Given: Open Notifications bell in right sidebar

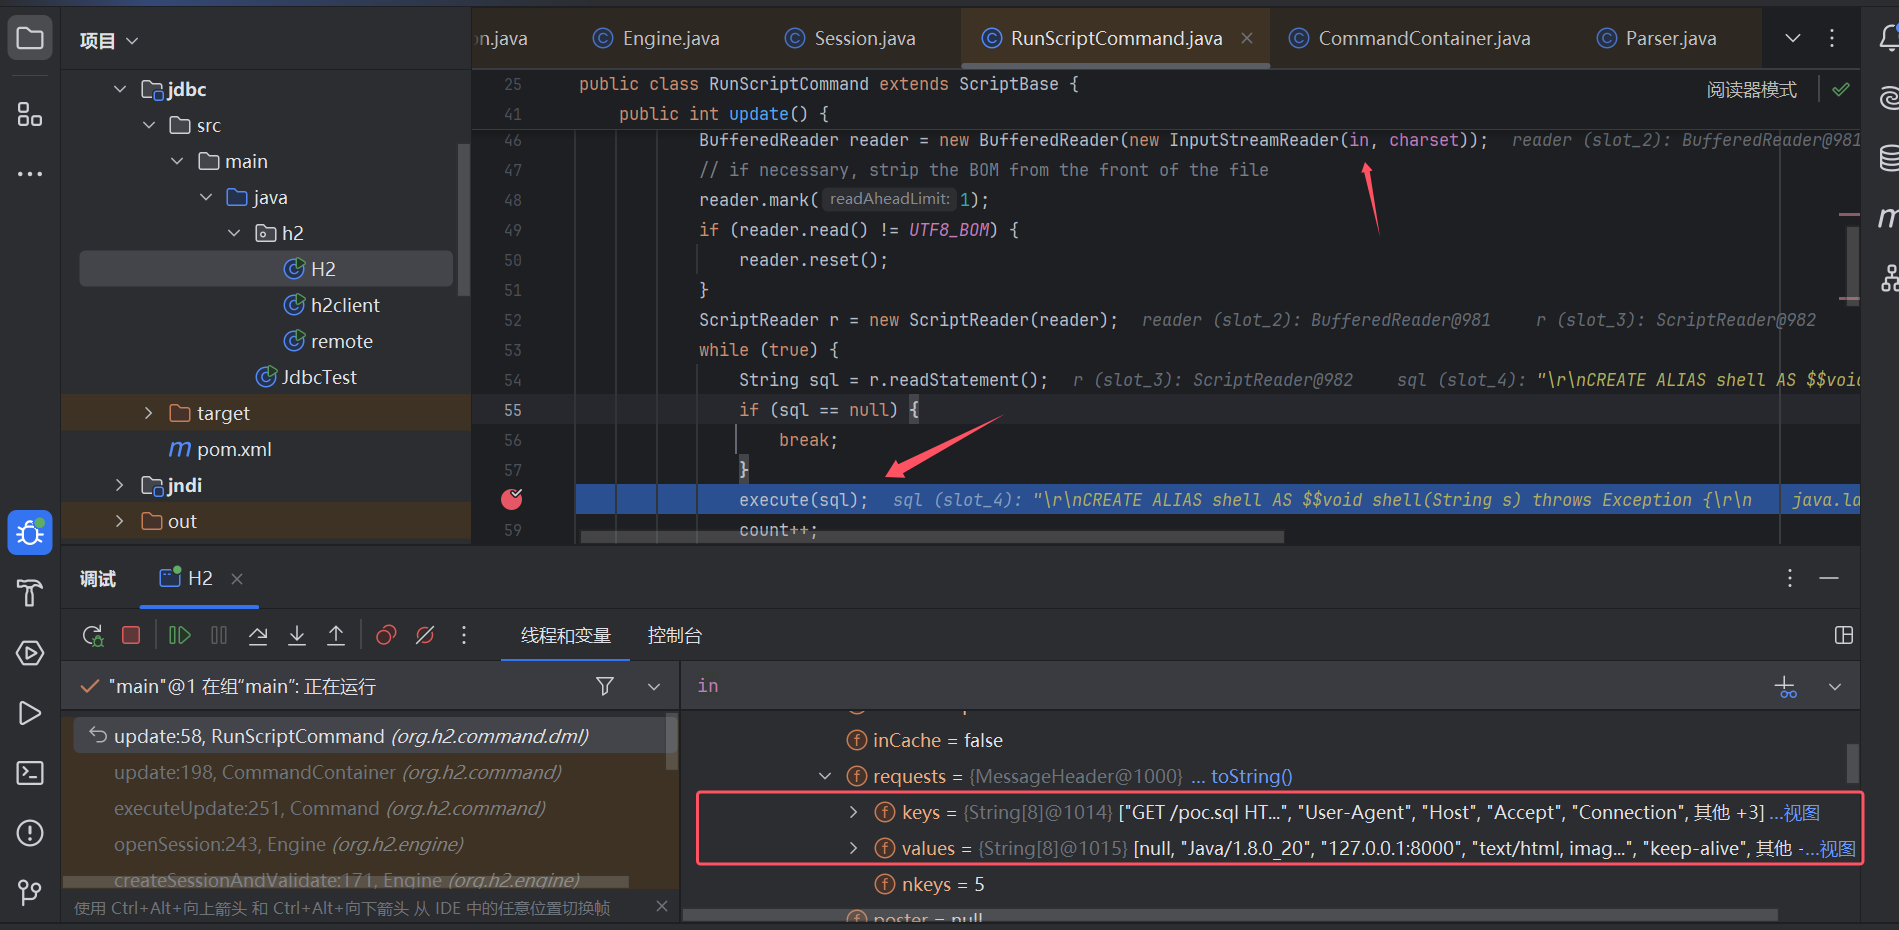Looking at the screenshot, I should pyautogui.click(x=1888, y=38).
